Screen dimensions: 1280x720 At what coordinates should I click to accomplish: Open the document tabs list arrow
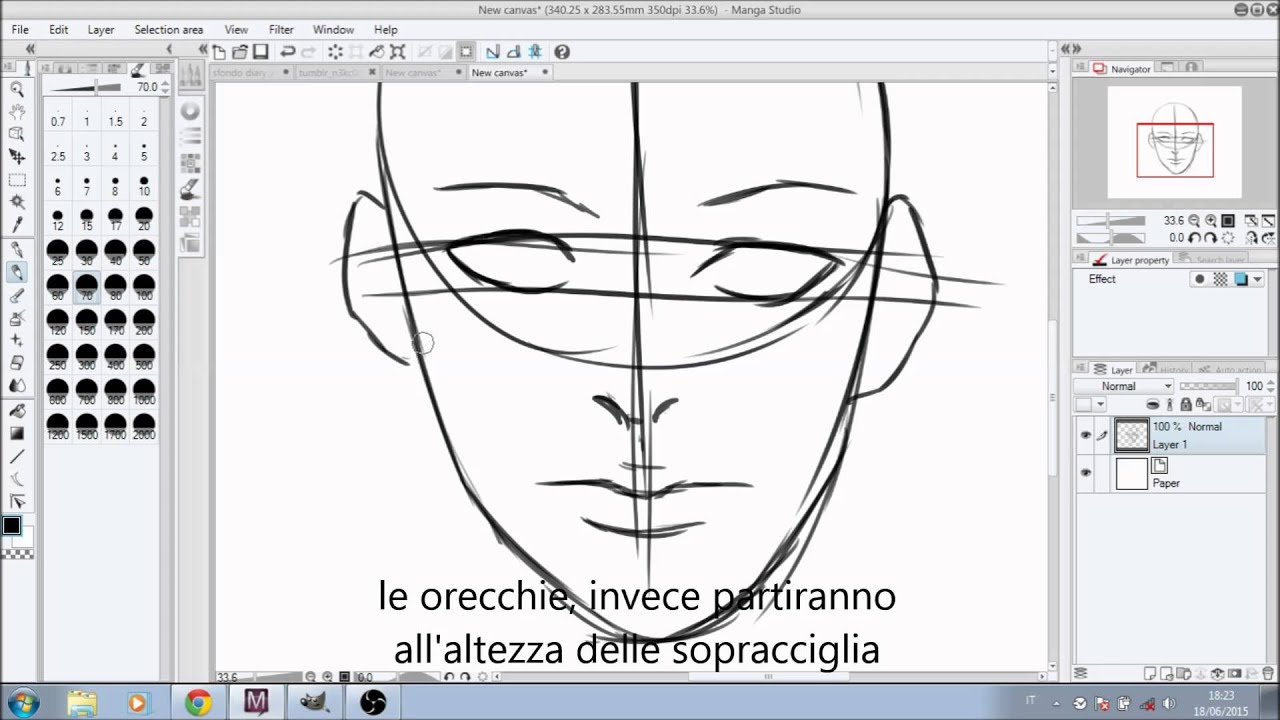coord(1052,72)
